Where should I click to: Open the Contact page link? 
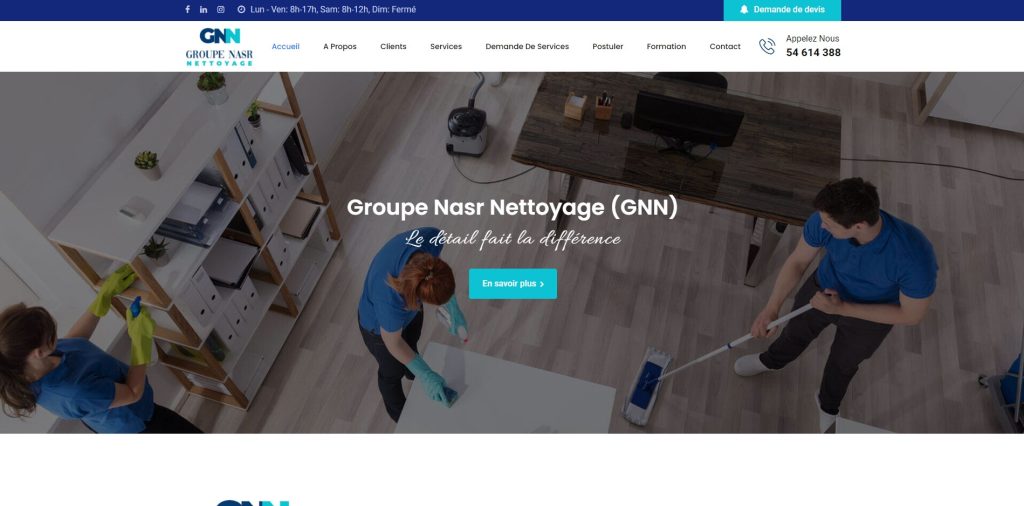(x=725, y=46)
